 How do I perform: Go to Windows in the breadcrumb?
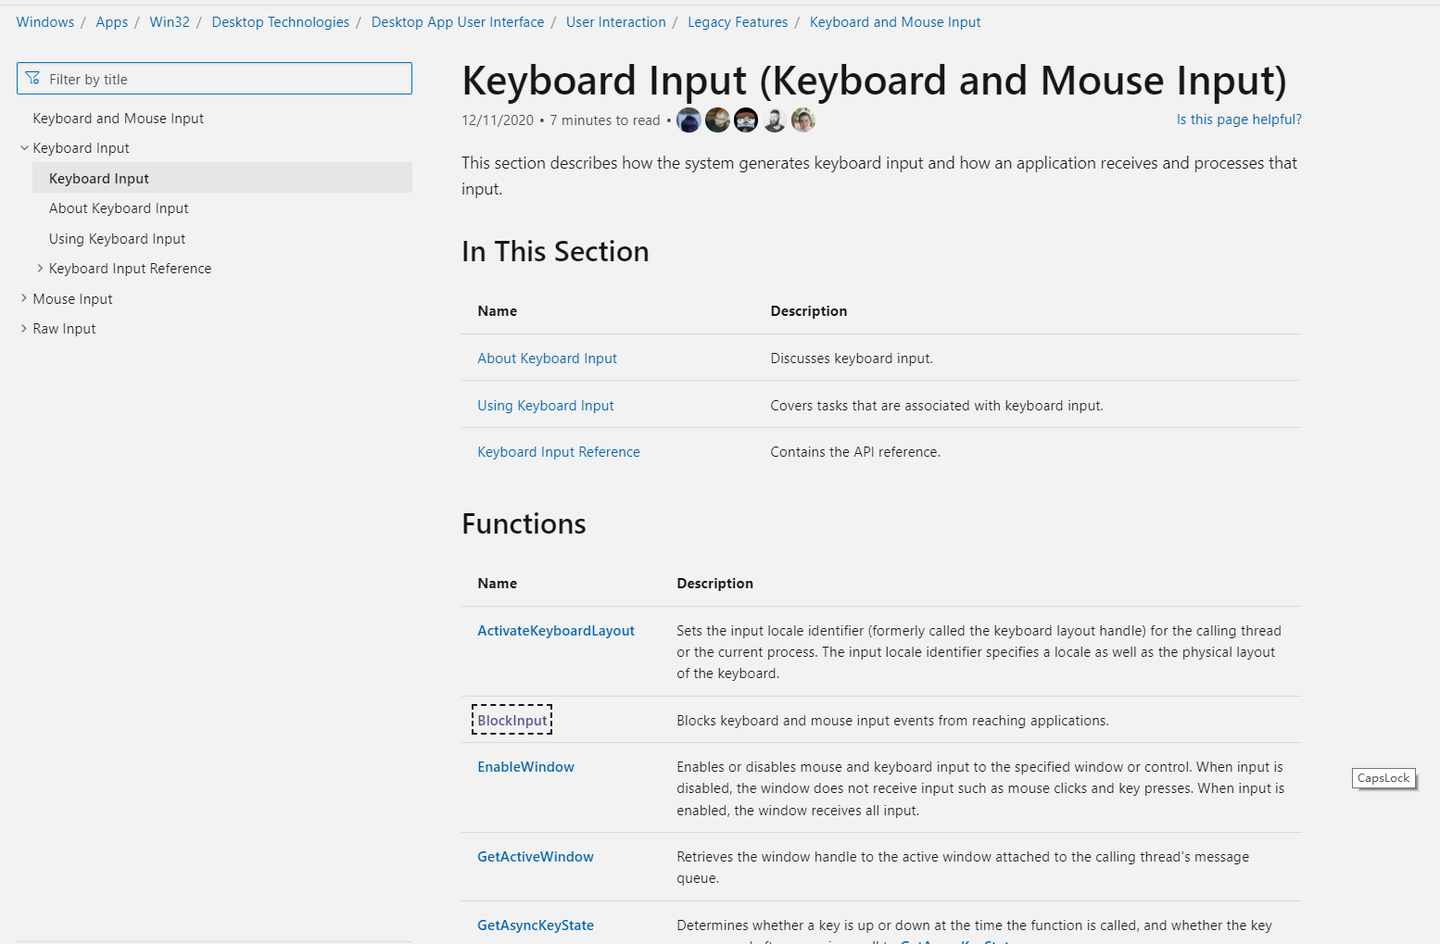(x=45, y=22)
